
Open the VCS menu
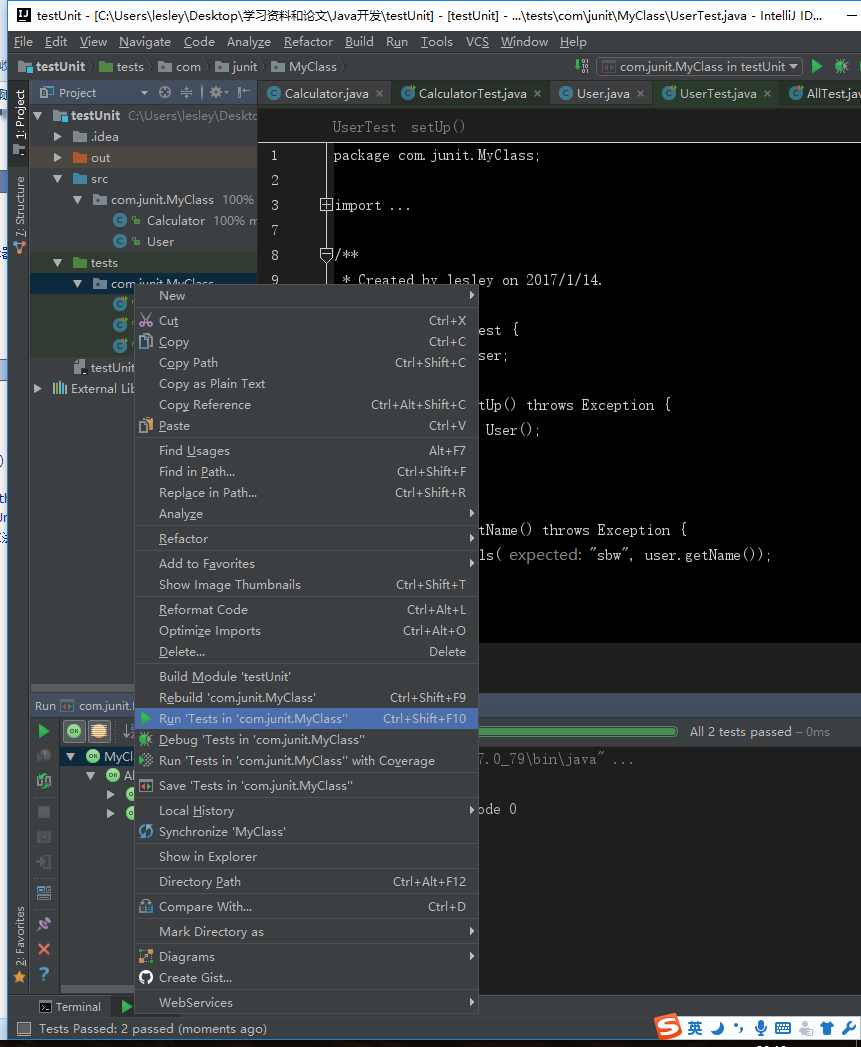point(477,41)
